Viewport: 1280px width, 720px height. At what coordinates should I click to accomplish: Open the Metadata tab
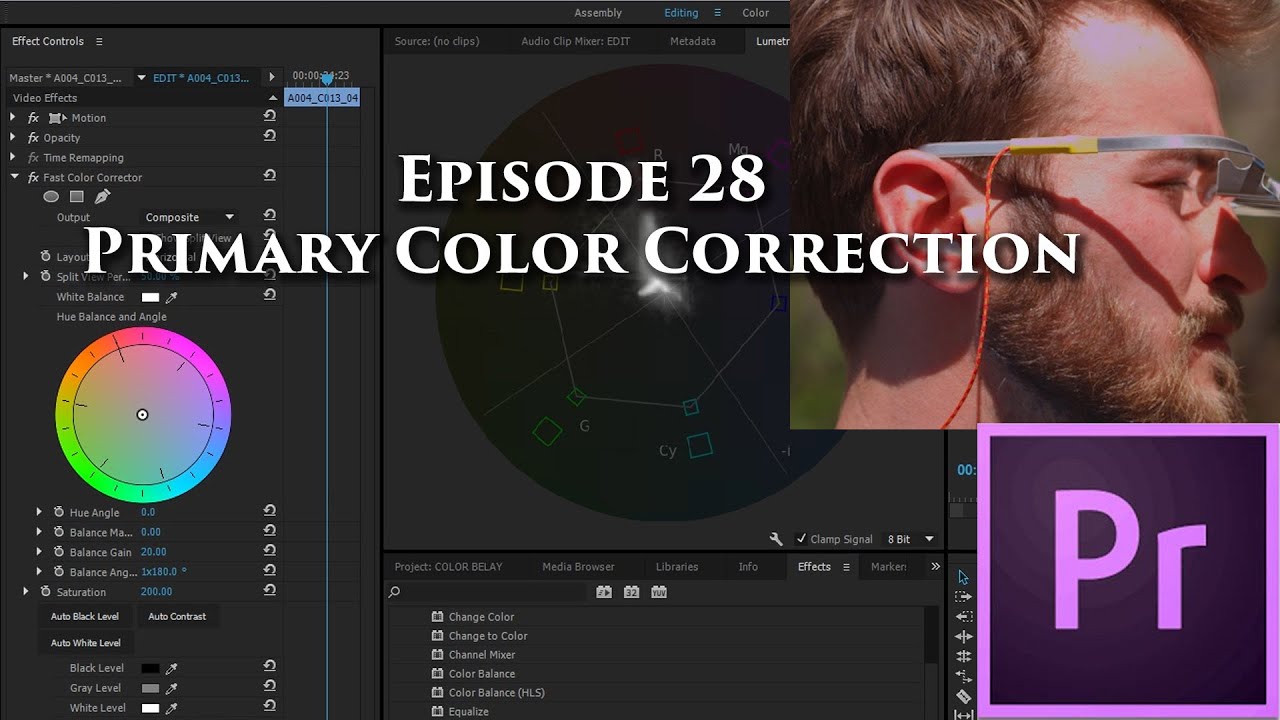[x=693, y=41]
